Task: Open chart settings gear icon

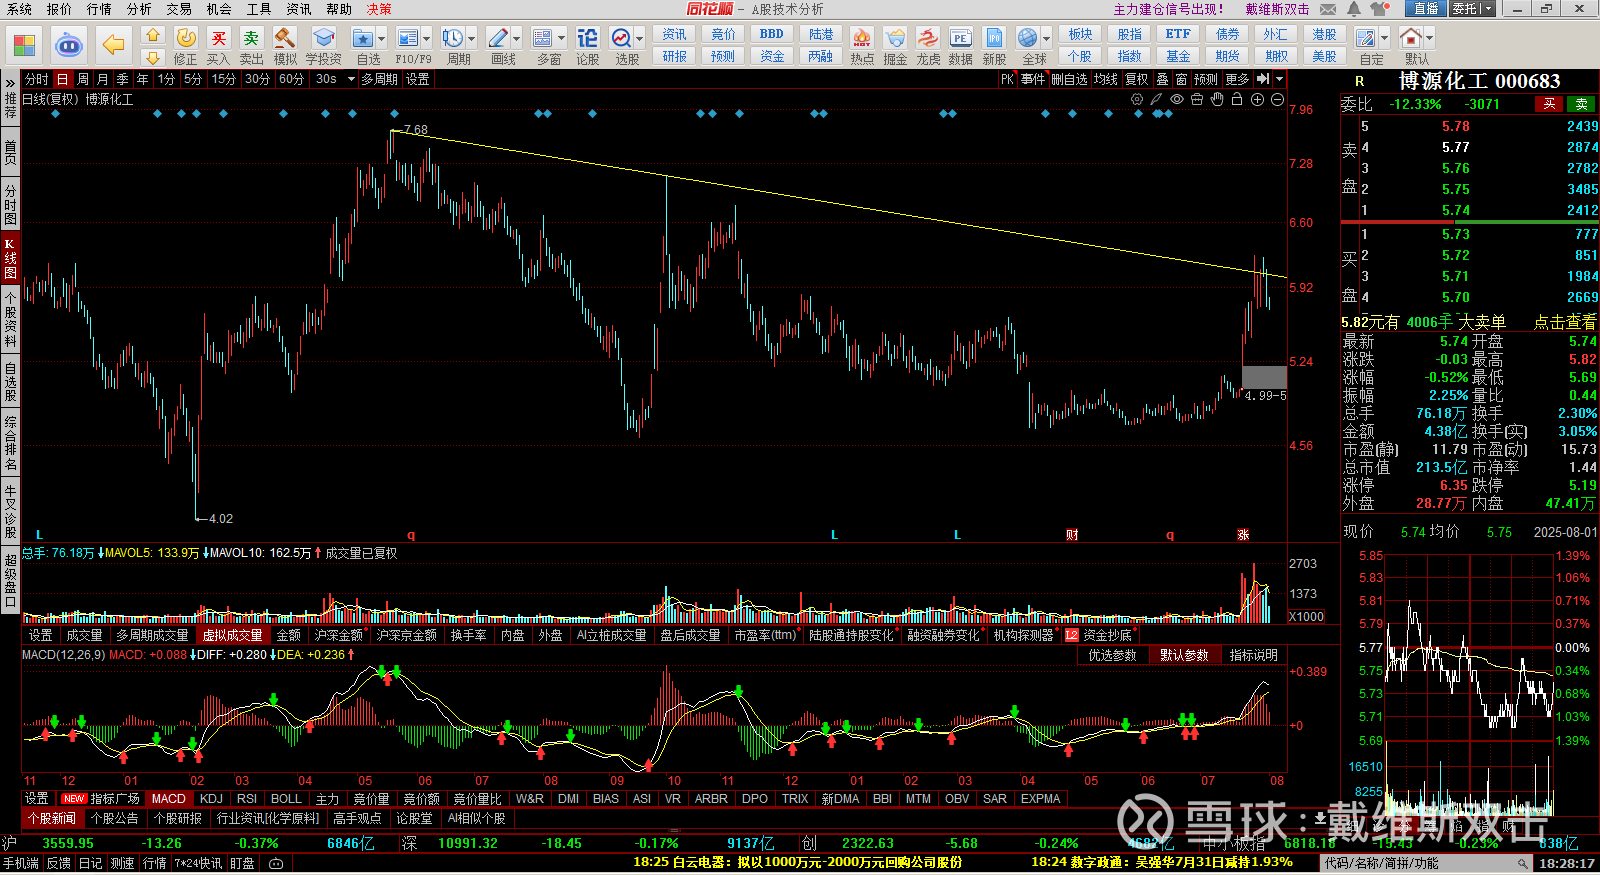Action: pyautogui.click(x=1137, y=100)
